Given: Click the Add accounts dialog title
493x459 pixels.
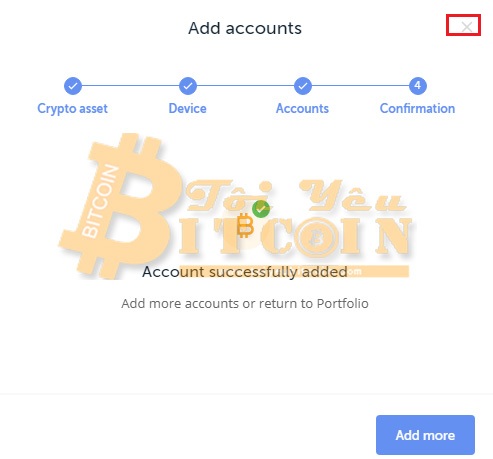Looking at the screenshot, I should click(245, 28).
